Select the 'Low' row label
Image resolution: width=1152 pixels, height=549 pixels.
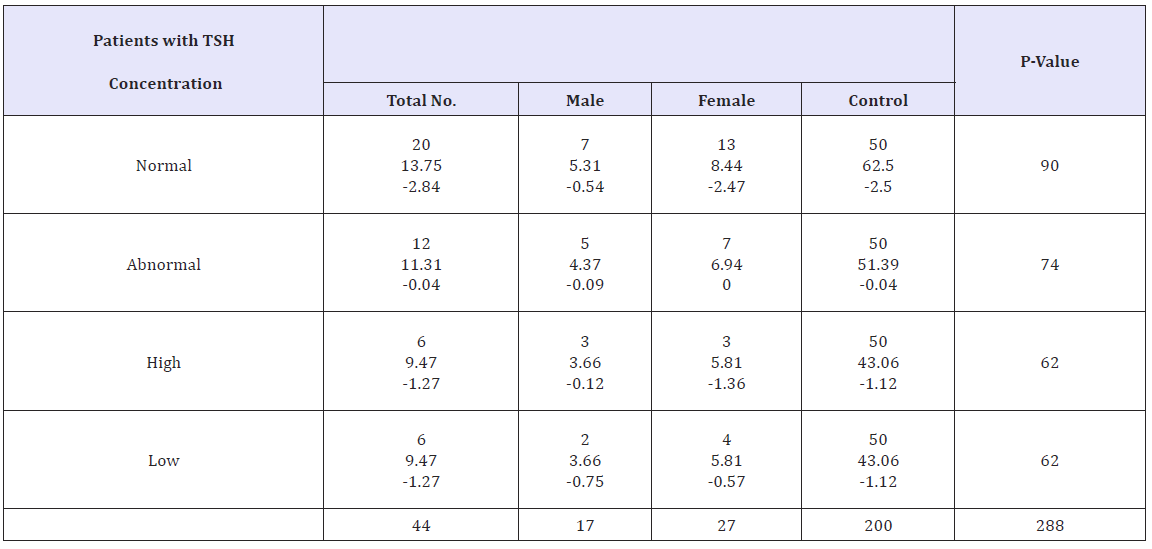[x=164, y=461]
